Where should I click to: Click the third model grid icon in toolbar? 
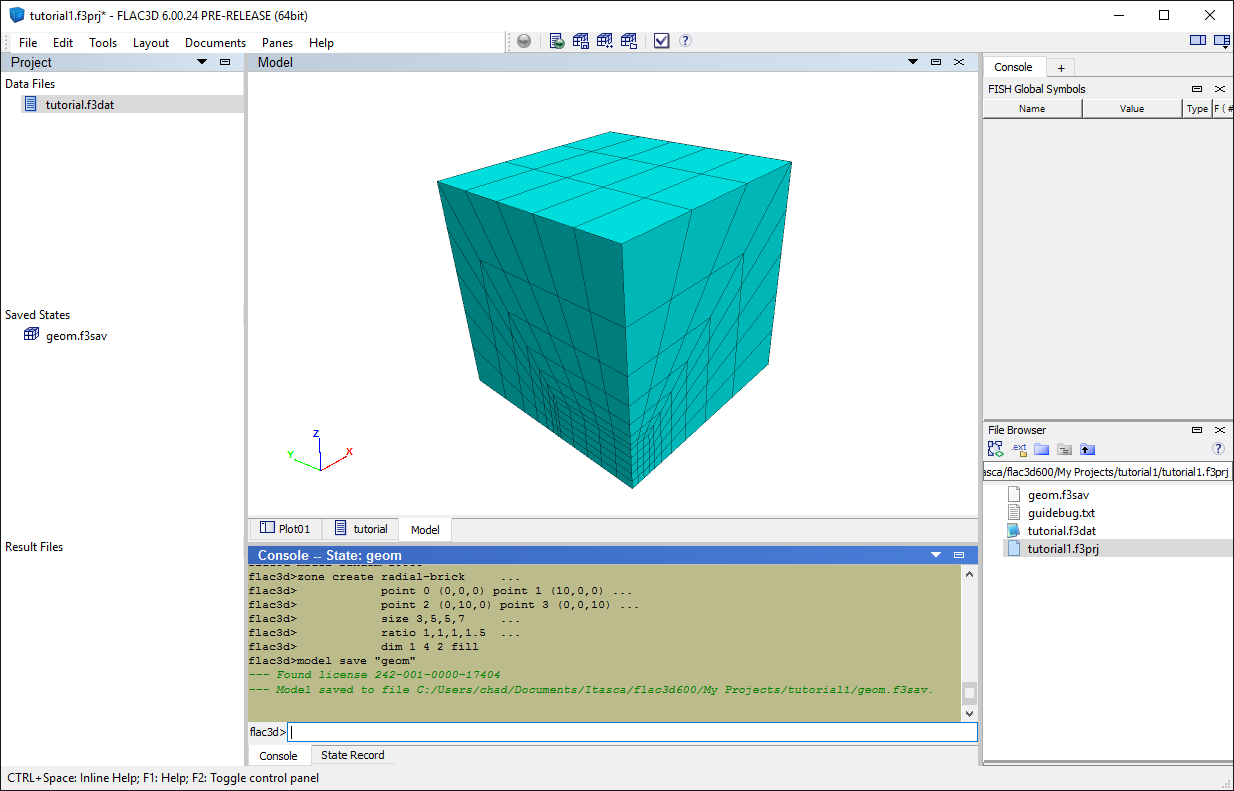(x=629, y=41)
